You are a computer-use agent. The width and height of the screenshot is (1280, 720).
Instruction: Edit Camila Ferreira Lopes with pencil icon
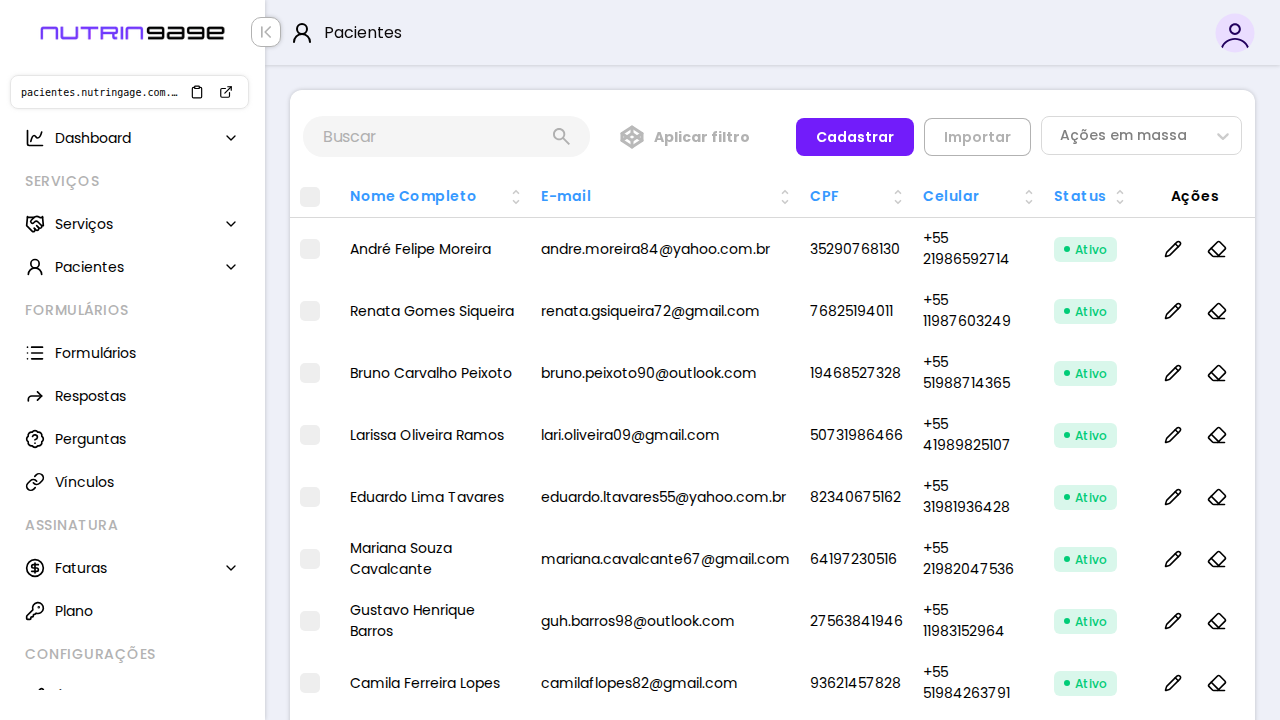click(x=1173, y=683)
